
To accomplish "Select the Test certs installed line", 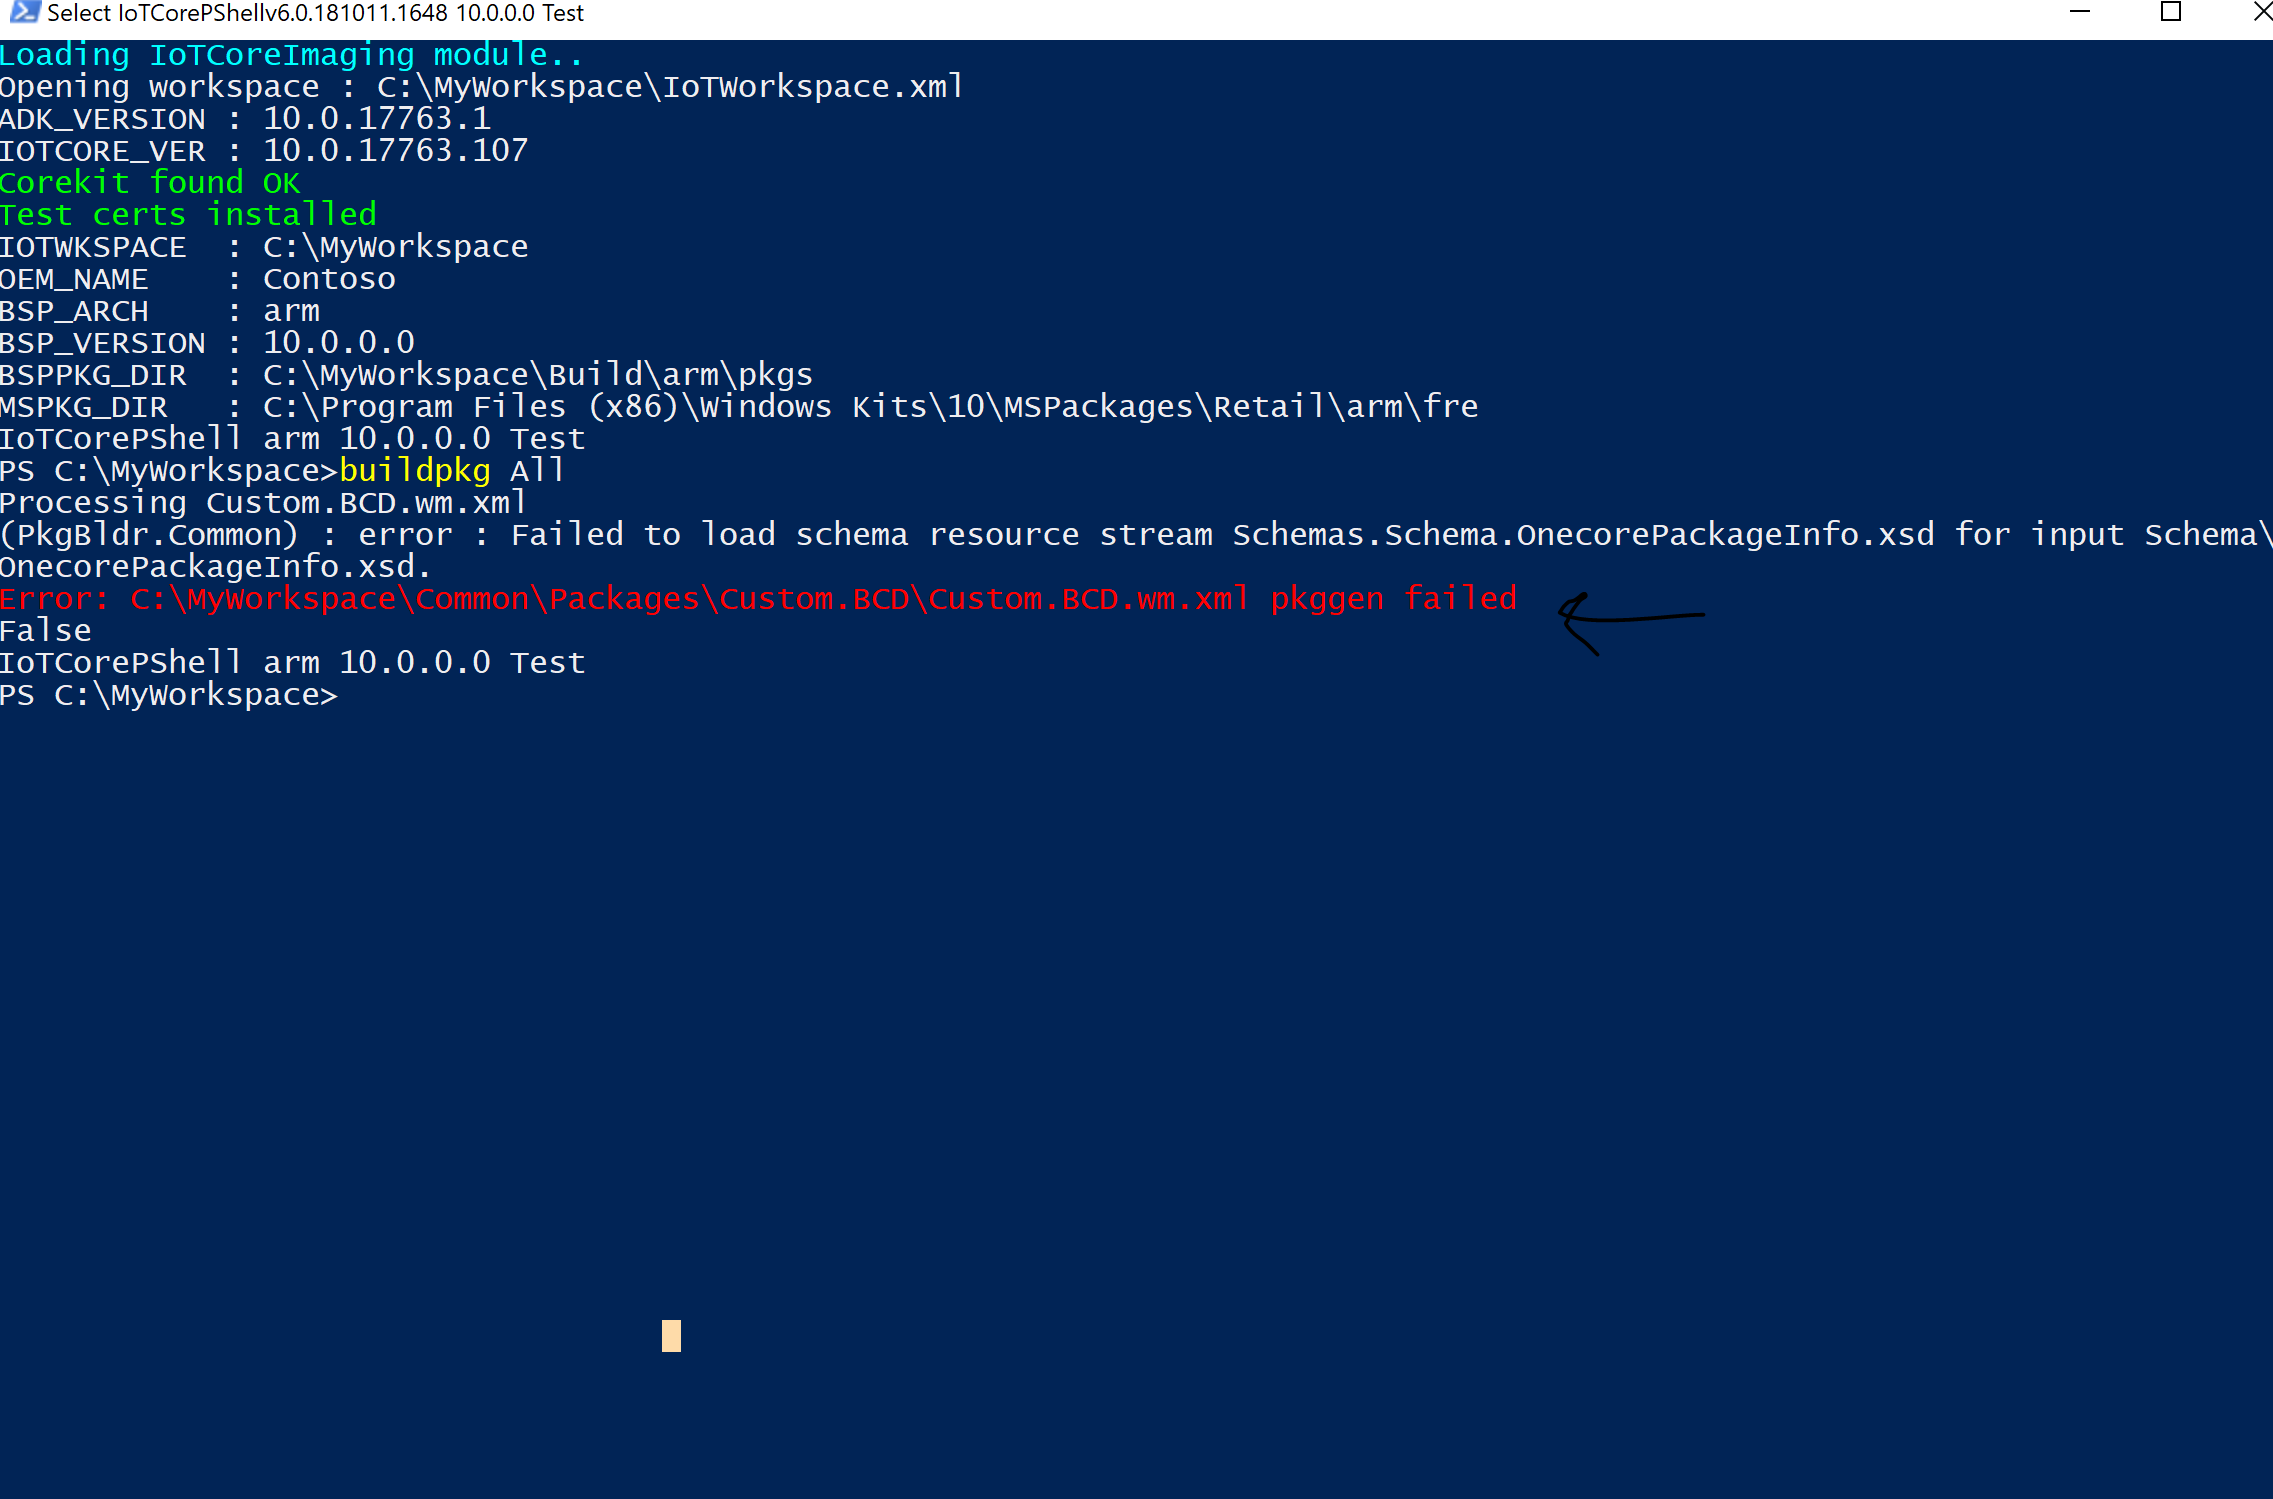I will point(188,214).
